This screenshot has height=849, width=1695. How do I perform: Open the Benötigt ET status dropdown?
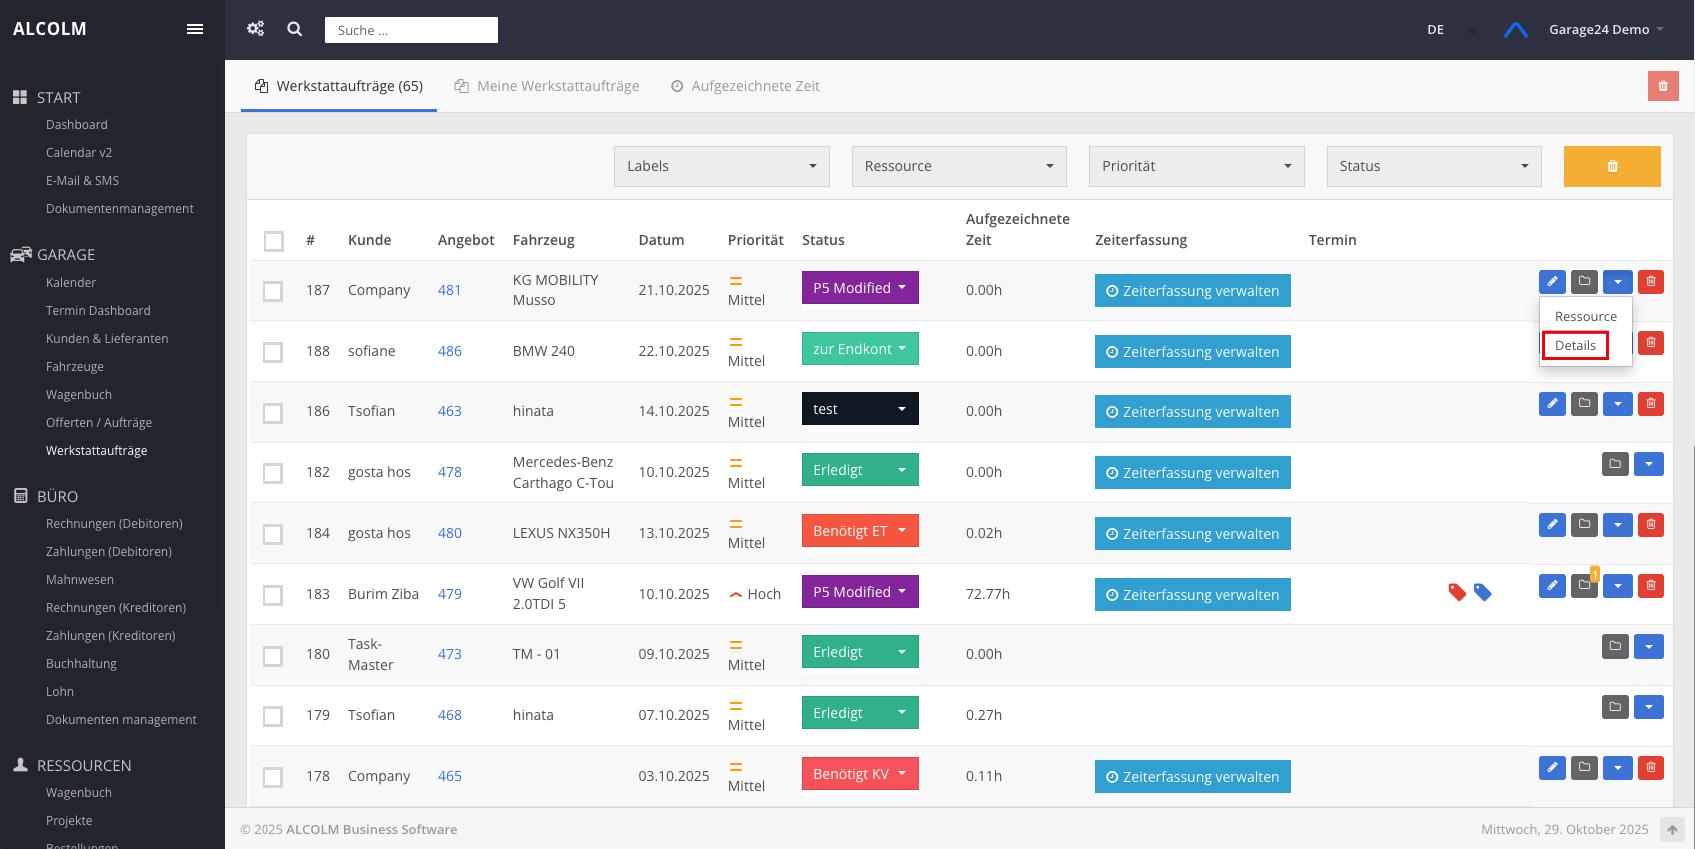point(859,531)
